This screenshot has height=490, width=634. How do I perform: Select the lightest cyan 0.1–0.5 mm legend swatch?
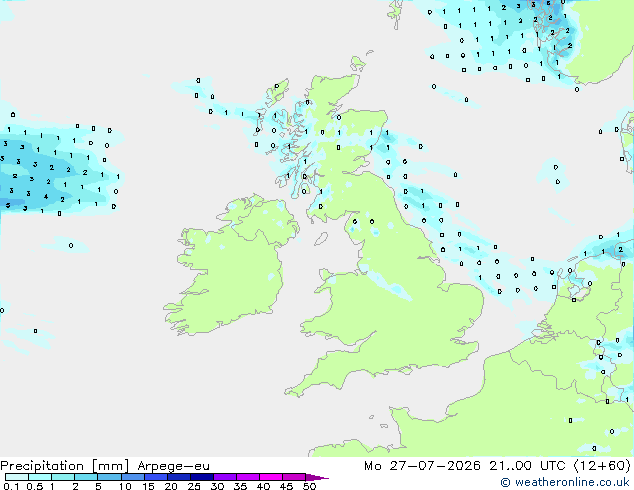click(x=17, y=477)
